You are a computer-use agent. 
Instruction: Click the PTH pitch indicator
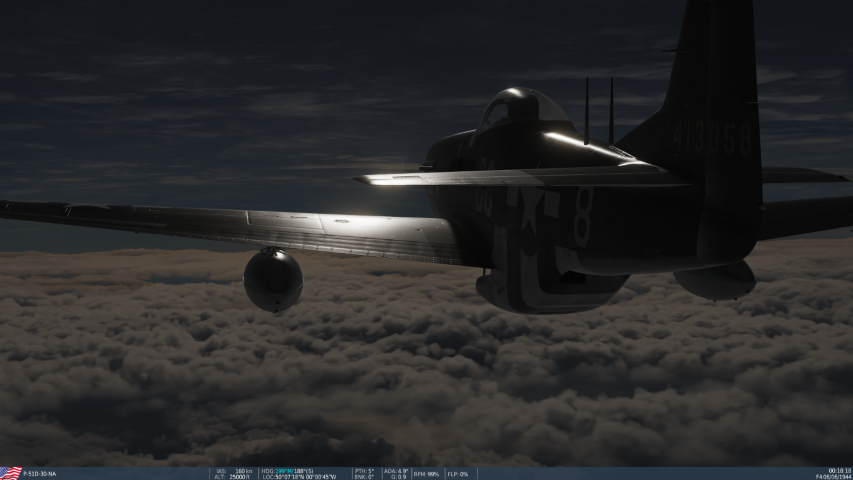pos(364,470)
